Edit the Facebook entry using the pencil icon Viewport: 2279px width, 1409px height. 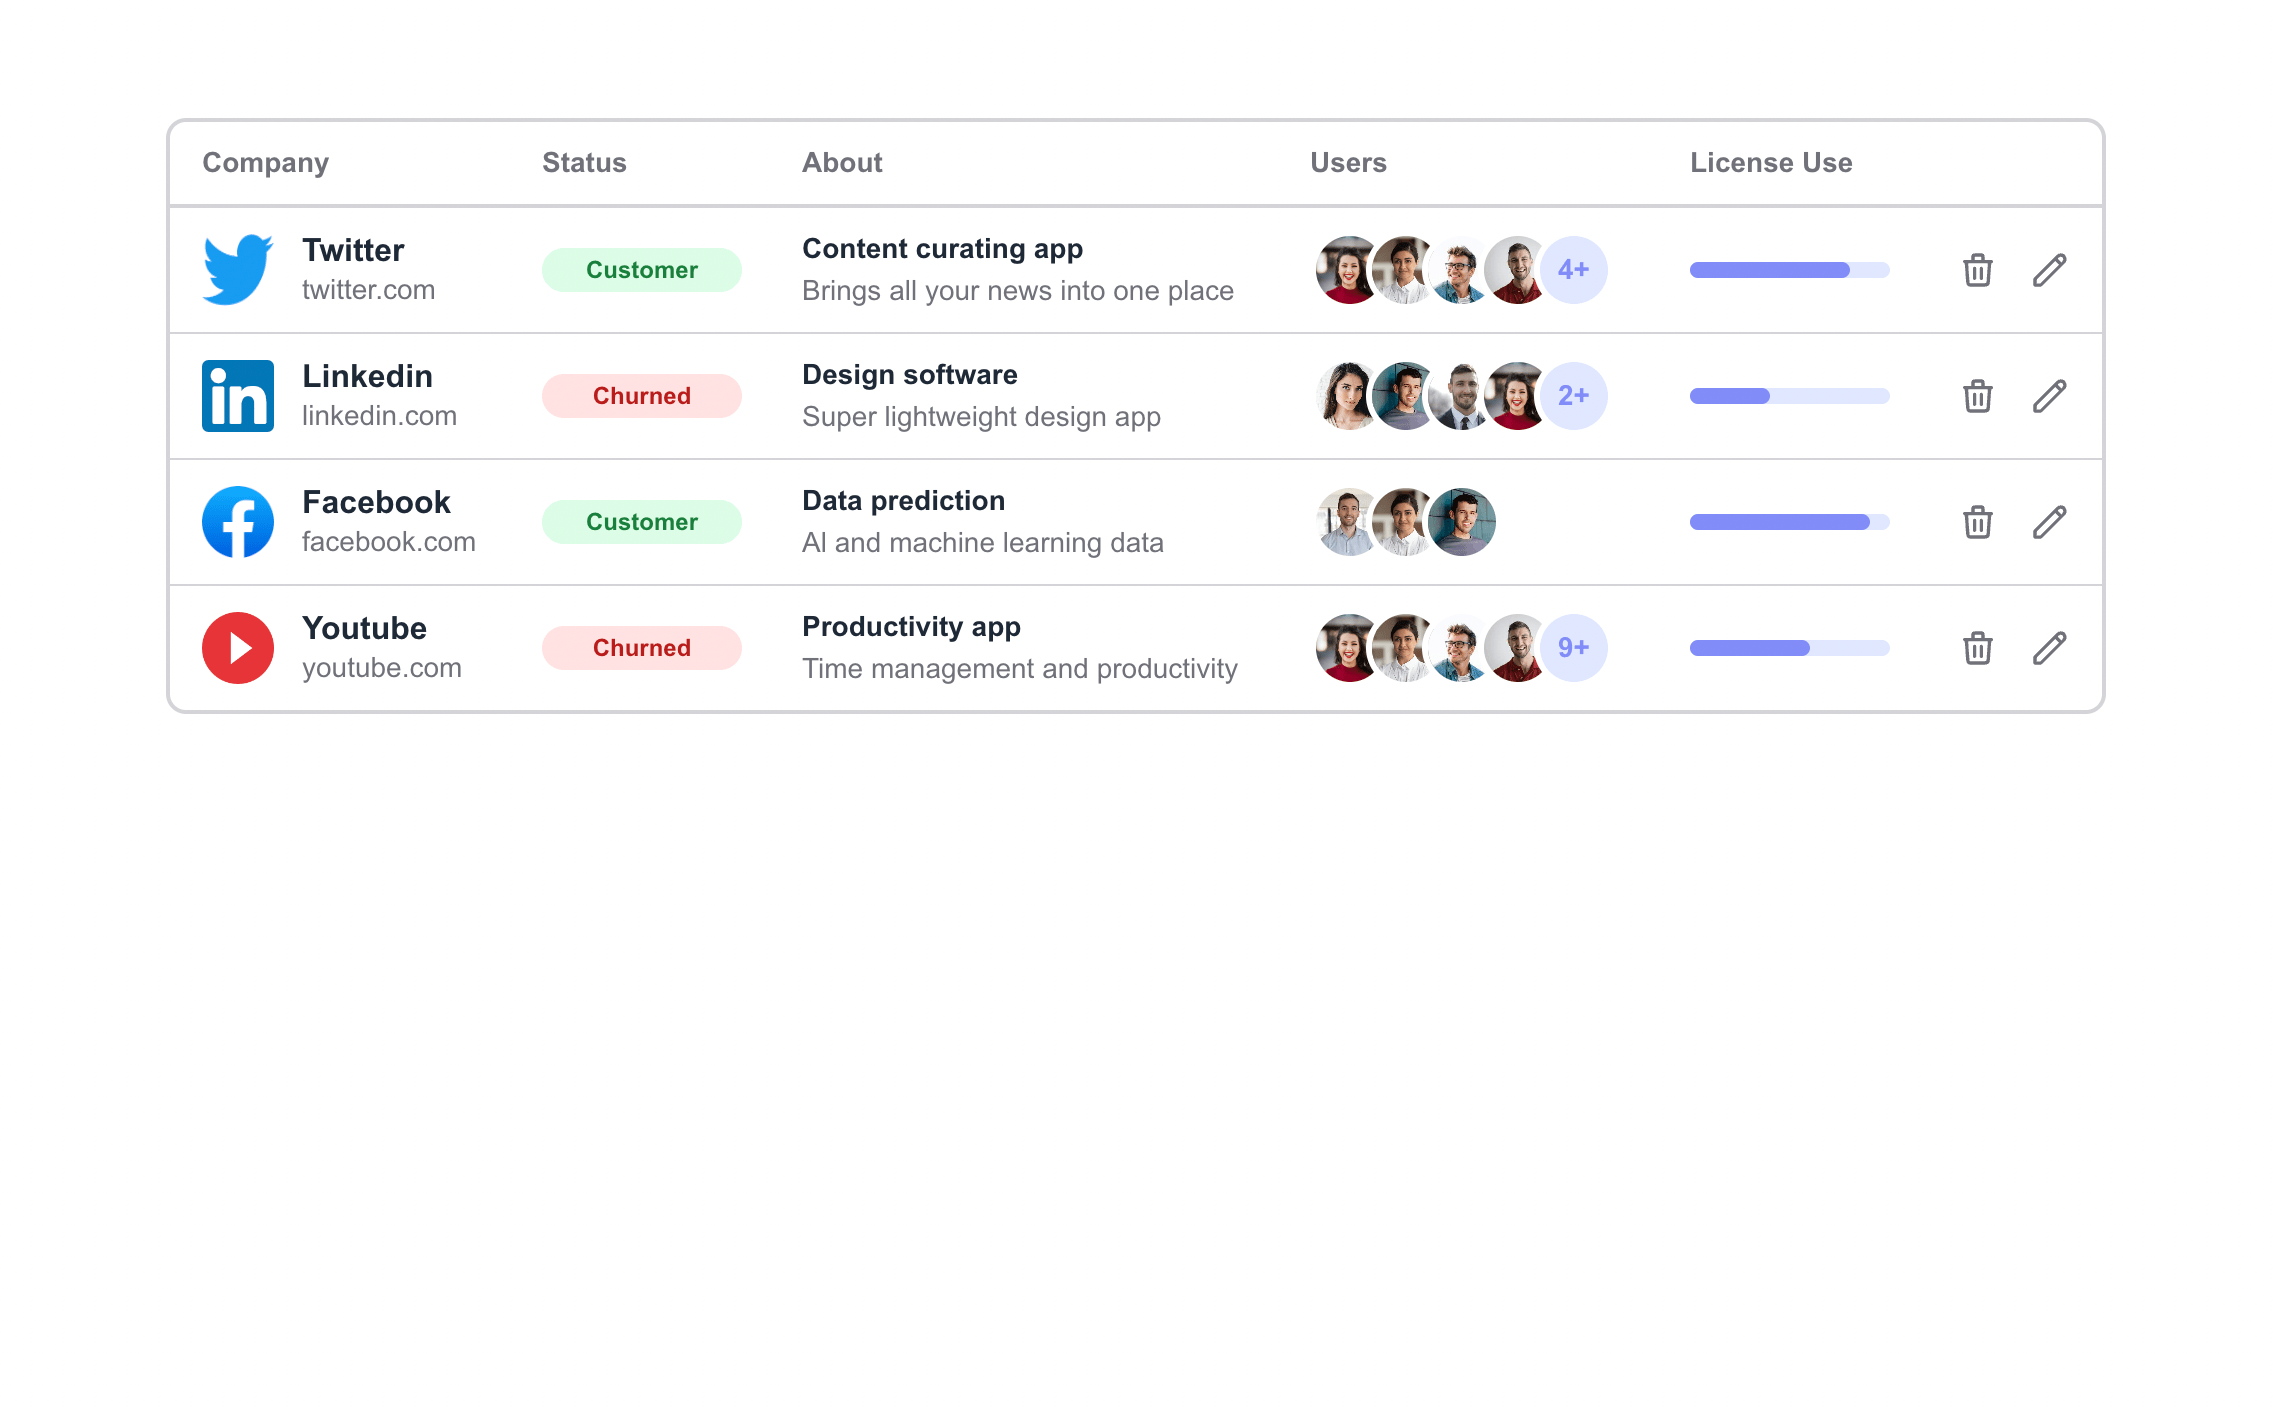tap(2049, 521)
